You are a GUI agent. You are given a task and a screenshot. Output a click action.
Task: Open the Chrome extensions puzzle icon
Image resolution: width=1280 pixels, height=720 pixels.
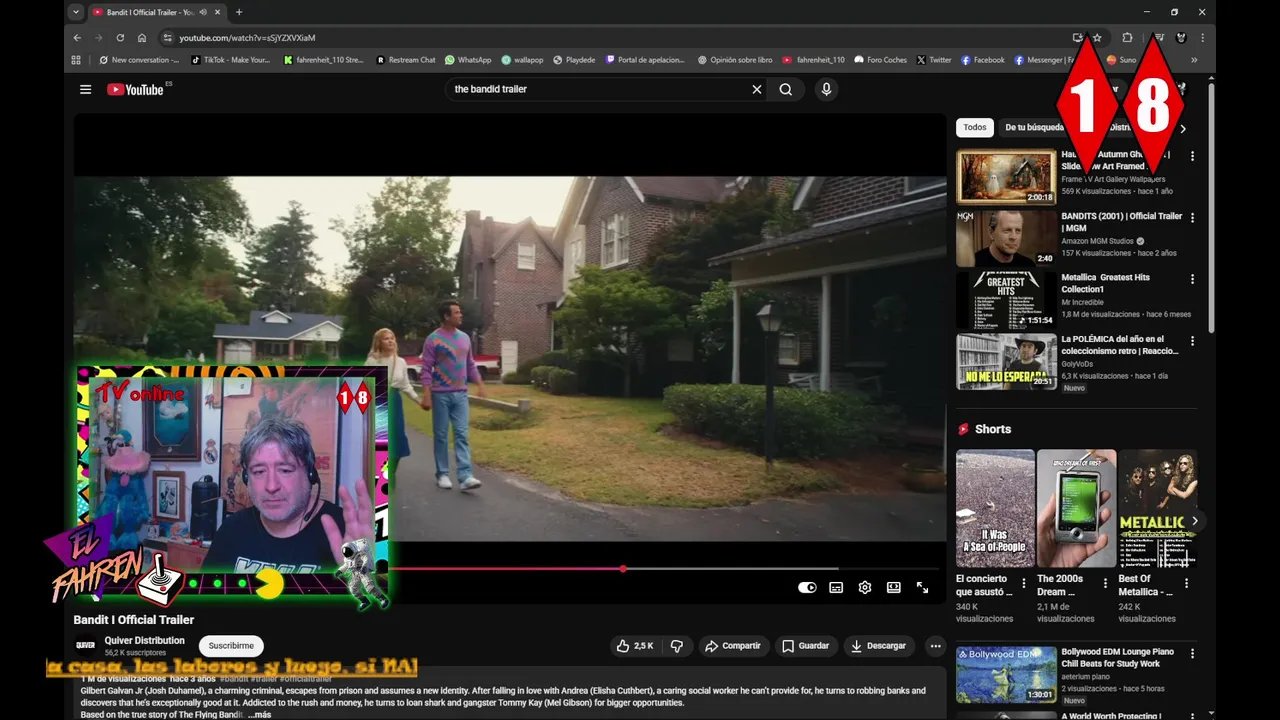point(1127,38)
